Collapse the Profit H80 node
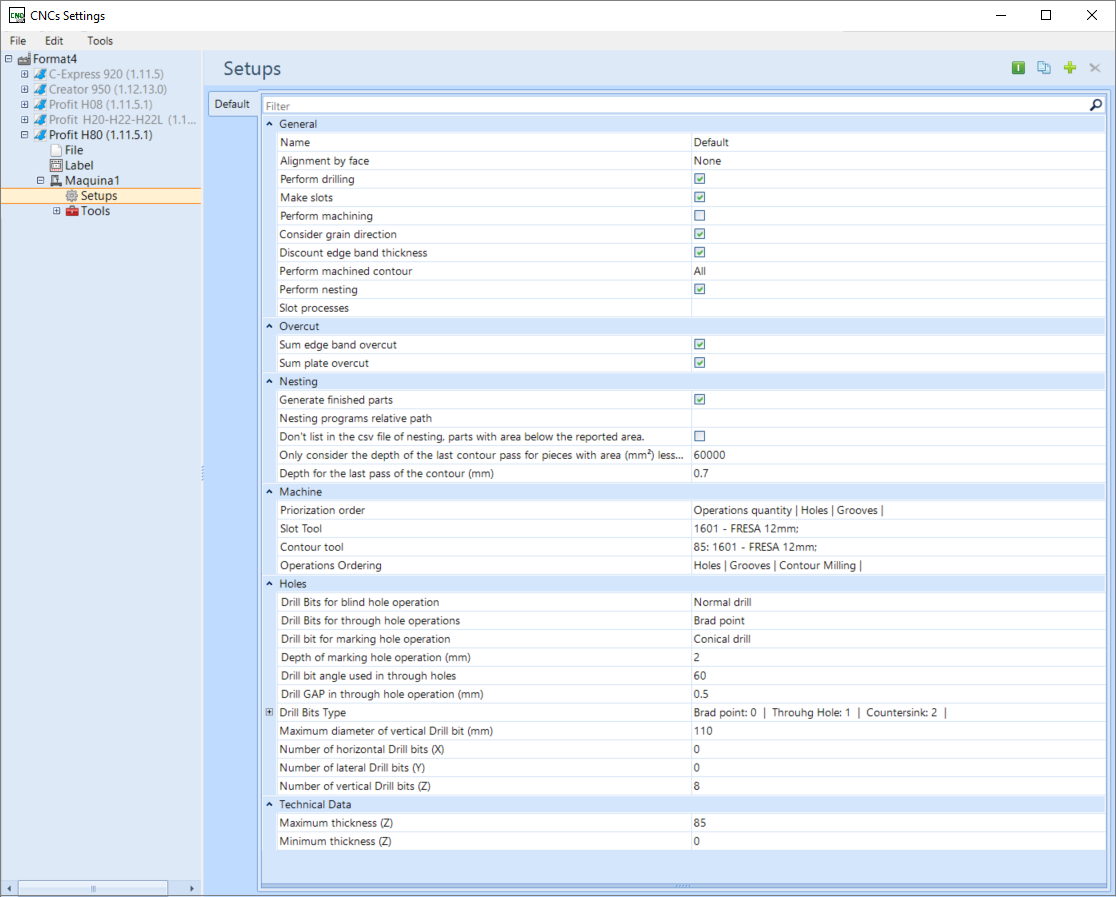This screenshot has height=897, width=1116. (24, 135)
